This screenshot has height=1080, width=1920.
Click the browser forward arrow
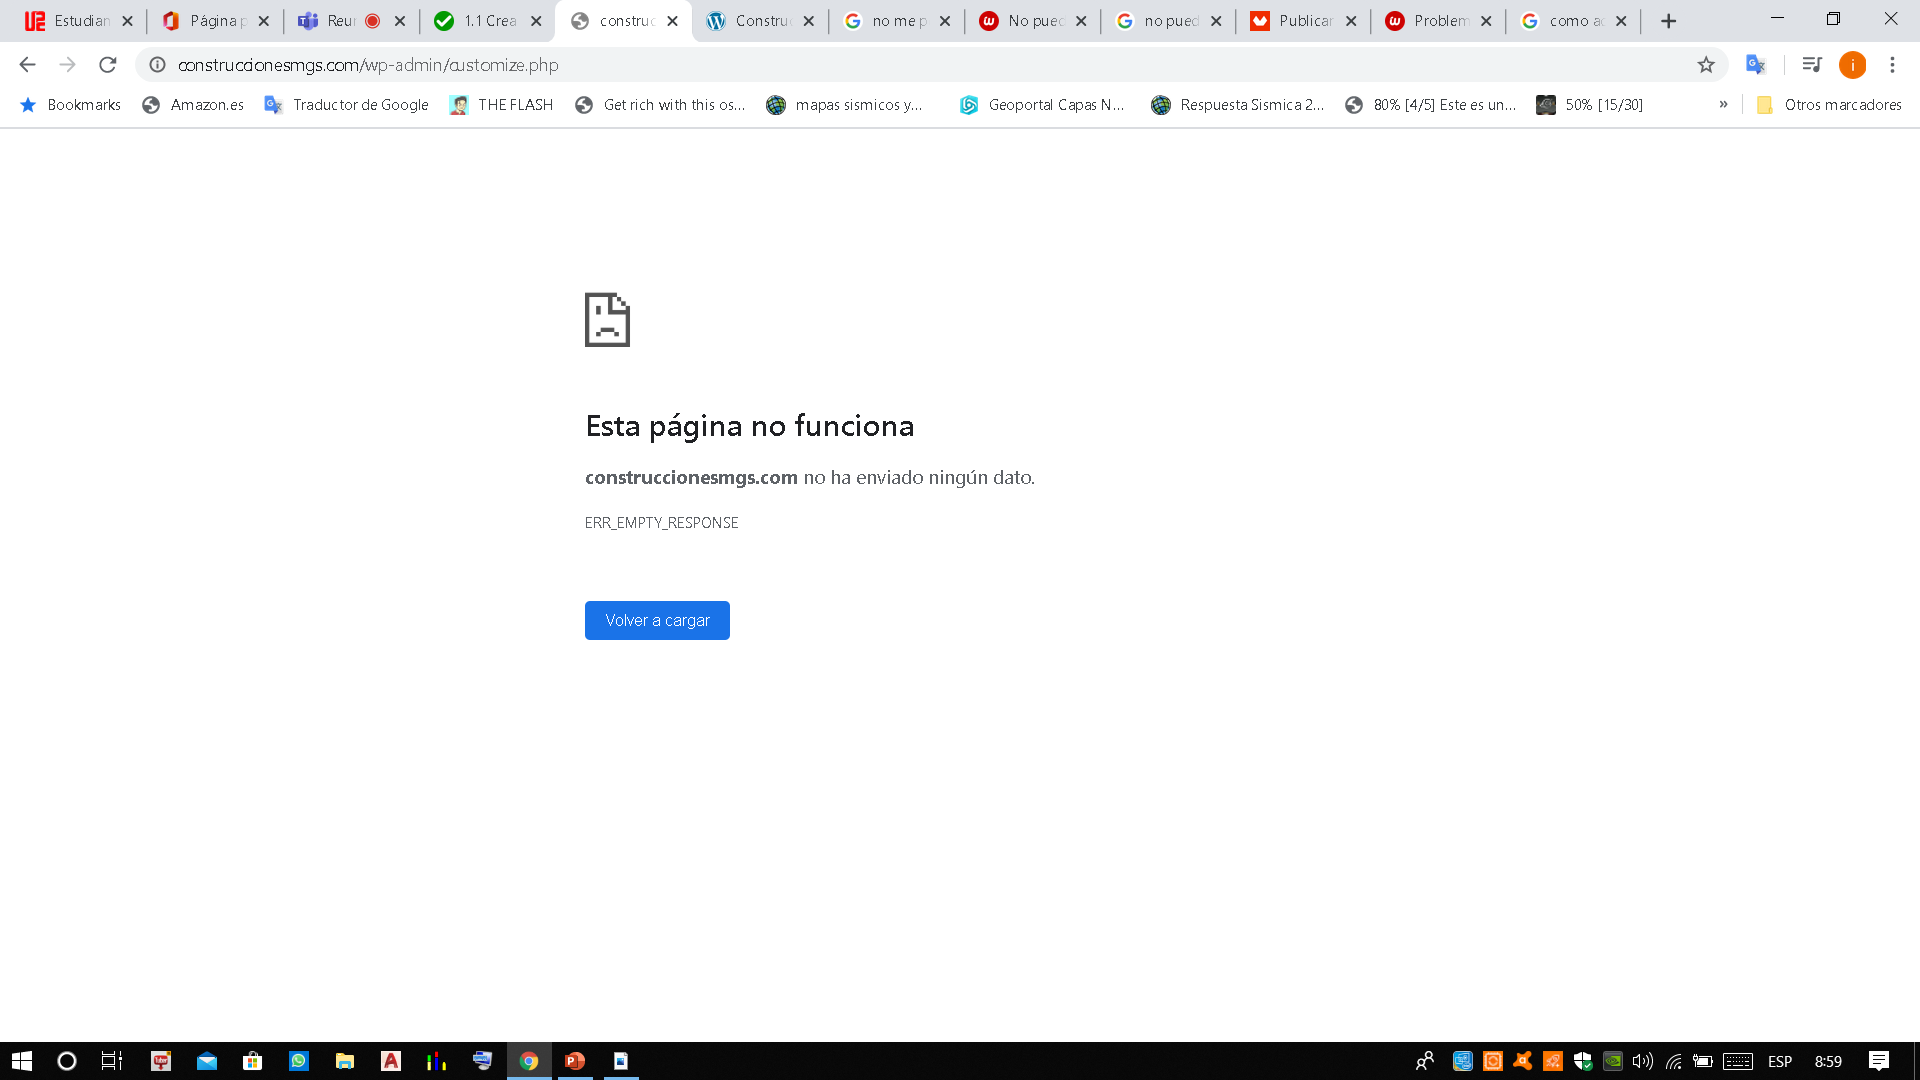[x=67, y=65]
